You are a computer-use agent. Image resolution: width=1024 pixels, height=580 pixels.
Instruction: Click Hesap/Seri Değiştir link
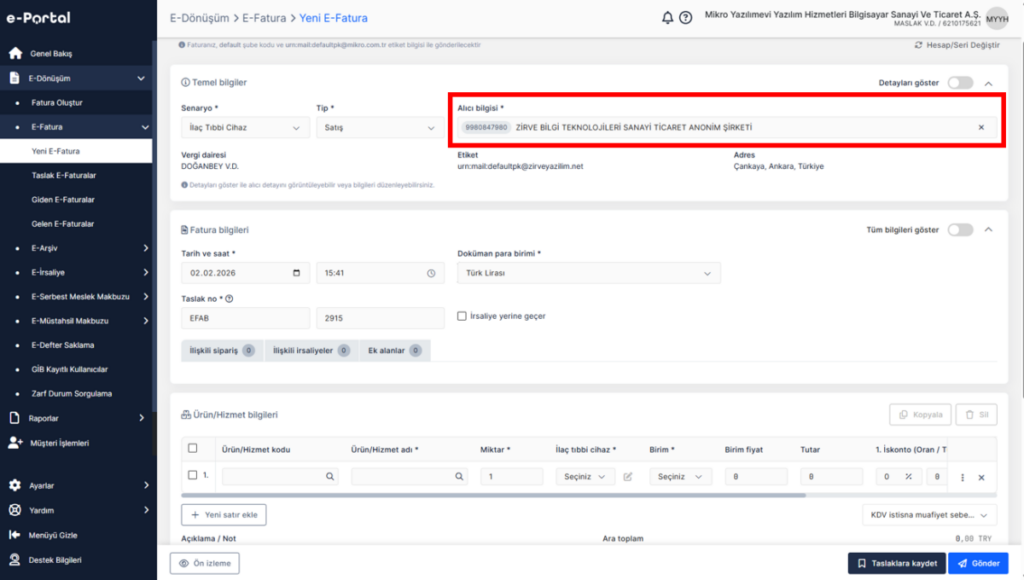click(x=957, y=45)
